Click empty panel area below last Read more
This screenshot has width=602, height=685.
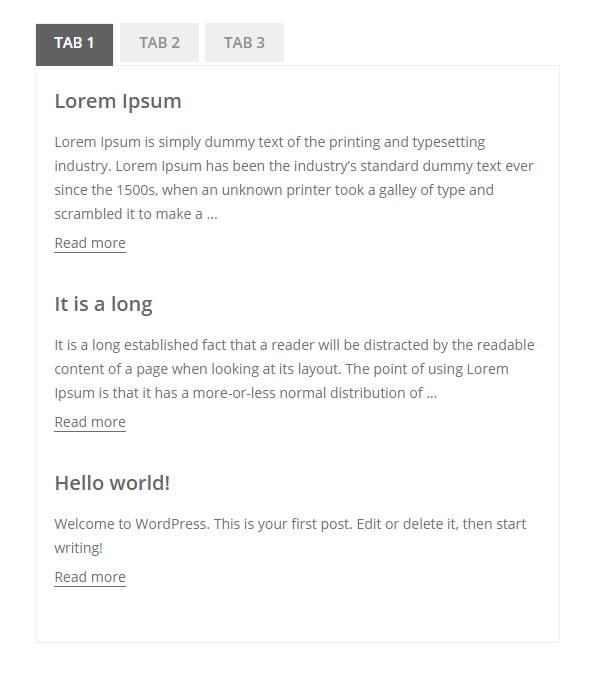coord(297,615)
